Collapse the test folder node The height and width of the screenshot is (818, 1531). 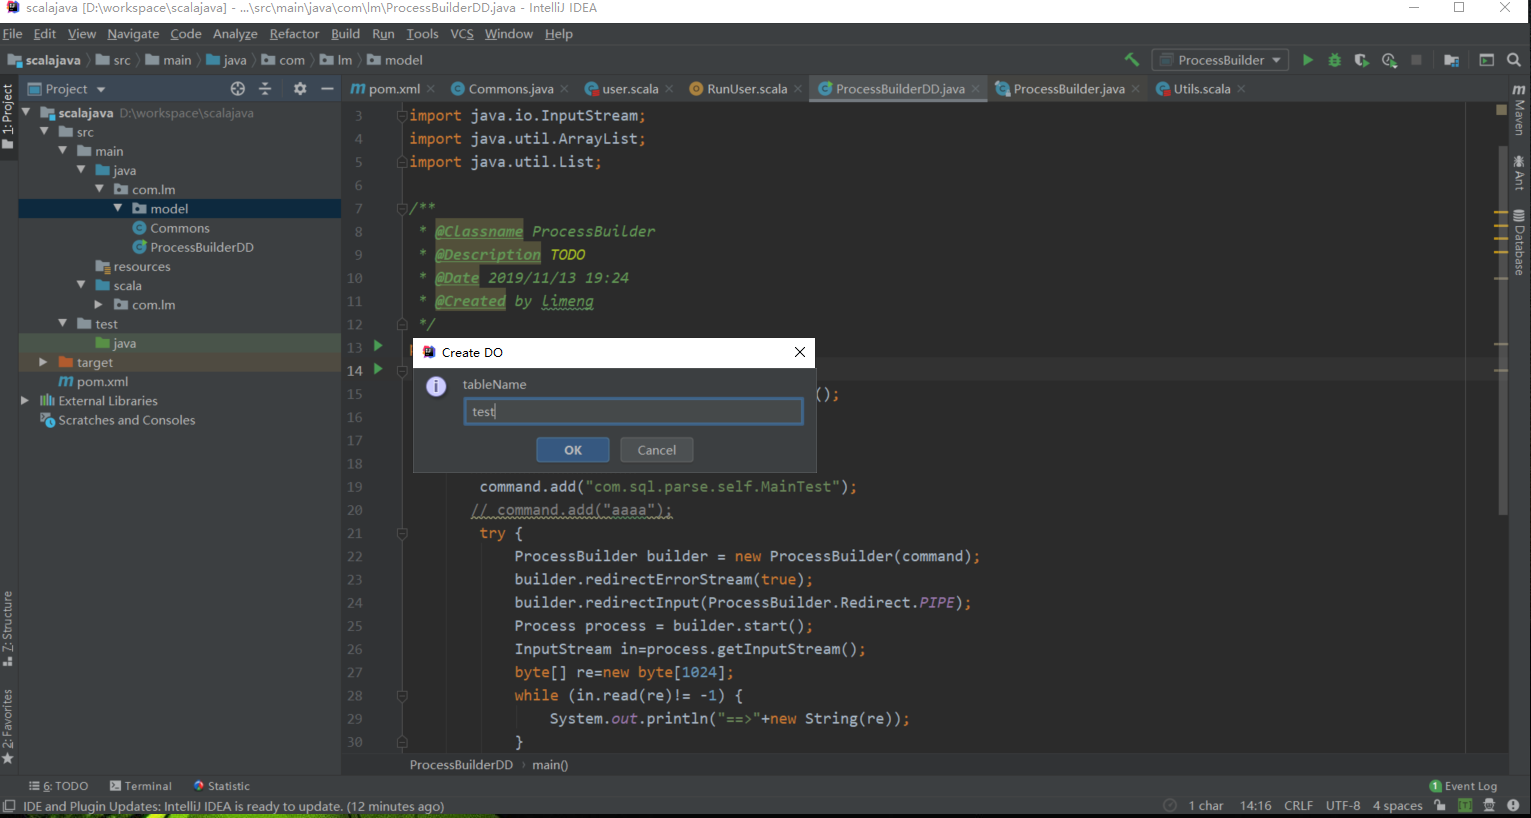pyautogui.click(x=63, y=323)
